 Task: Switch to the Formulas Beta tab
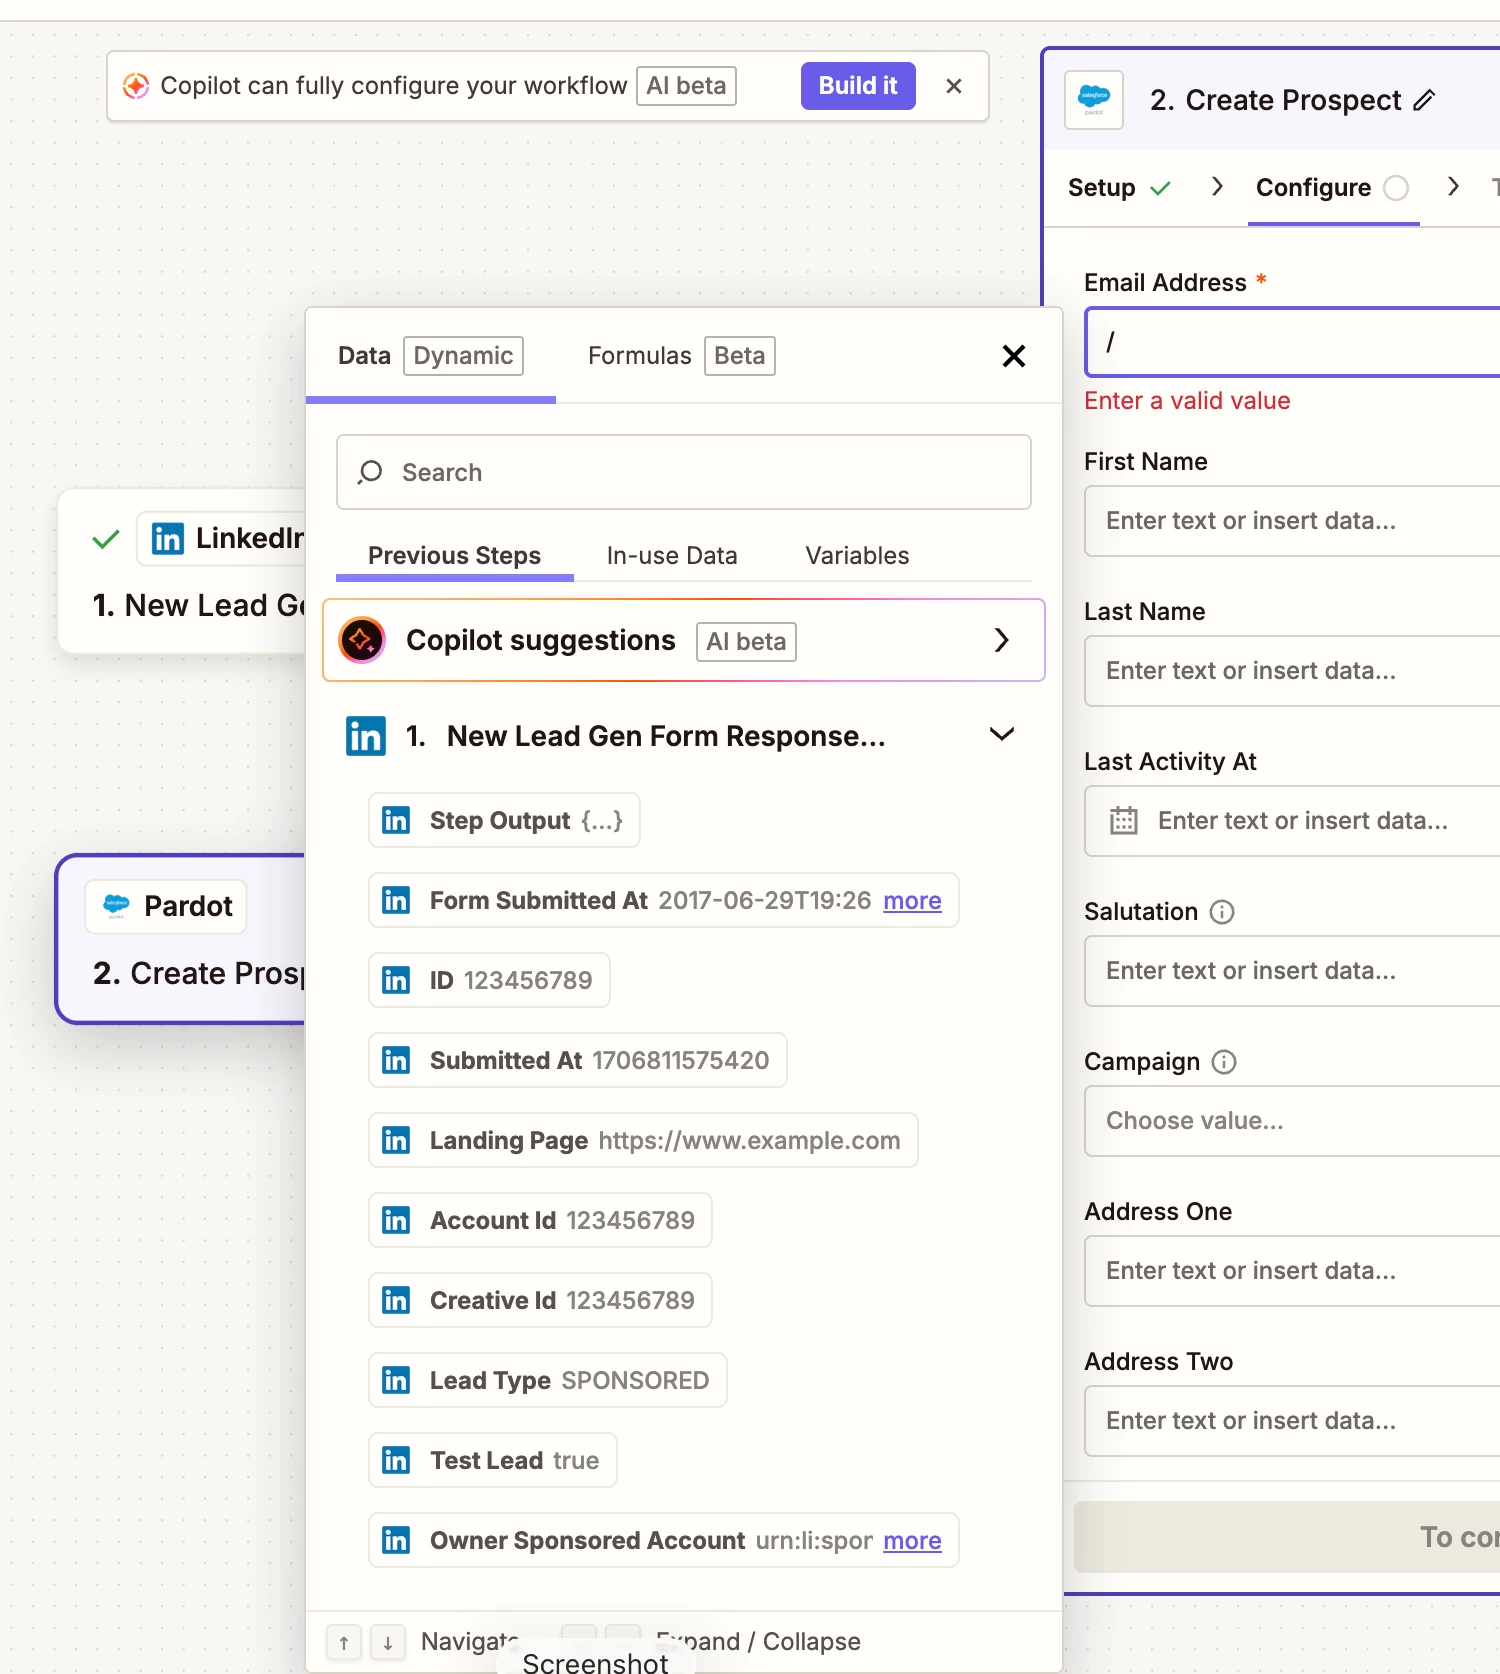point(681,356)
